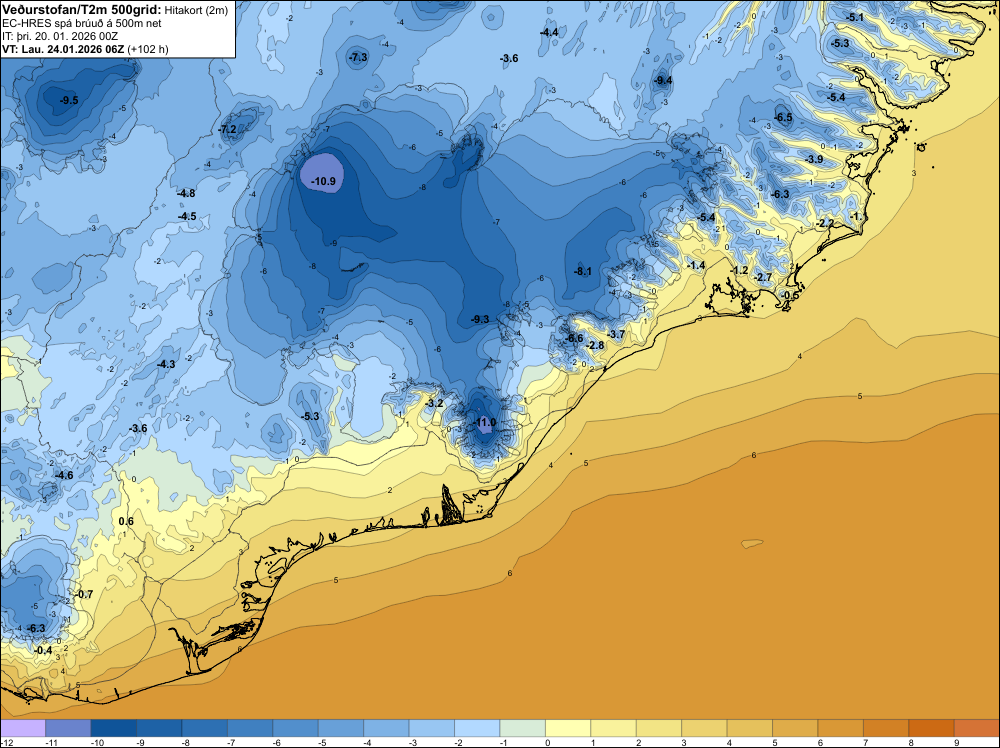1000x748 pixels.
Task: Select the legend swatch labeled -4
Action: pyautogui.click(x=386, y=728)
